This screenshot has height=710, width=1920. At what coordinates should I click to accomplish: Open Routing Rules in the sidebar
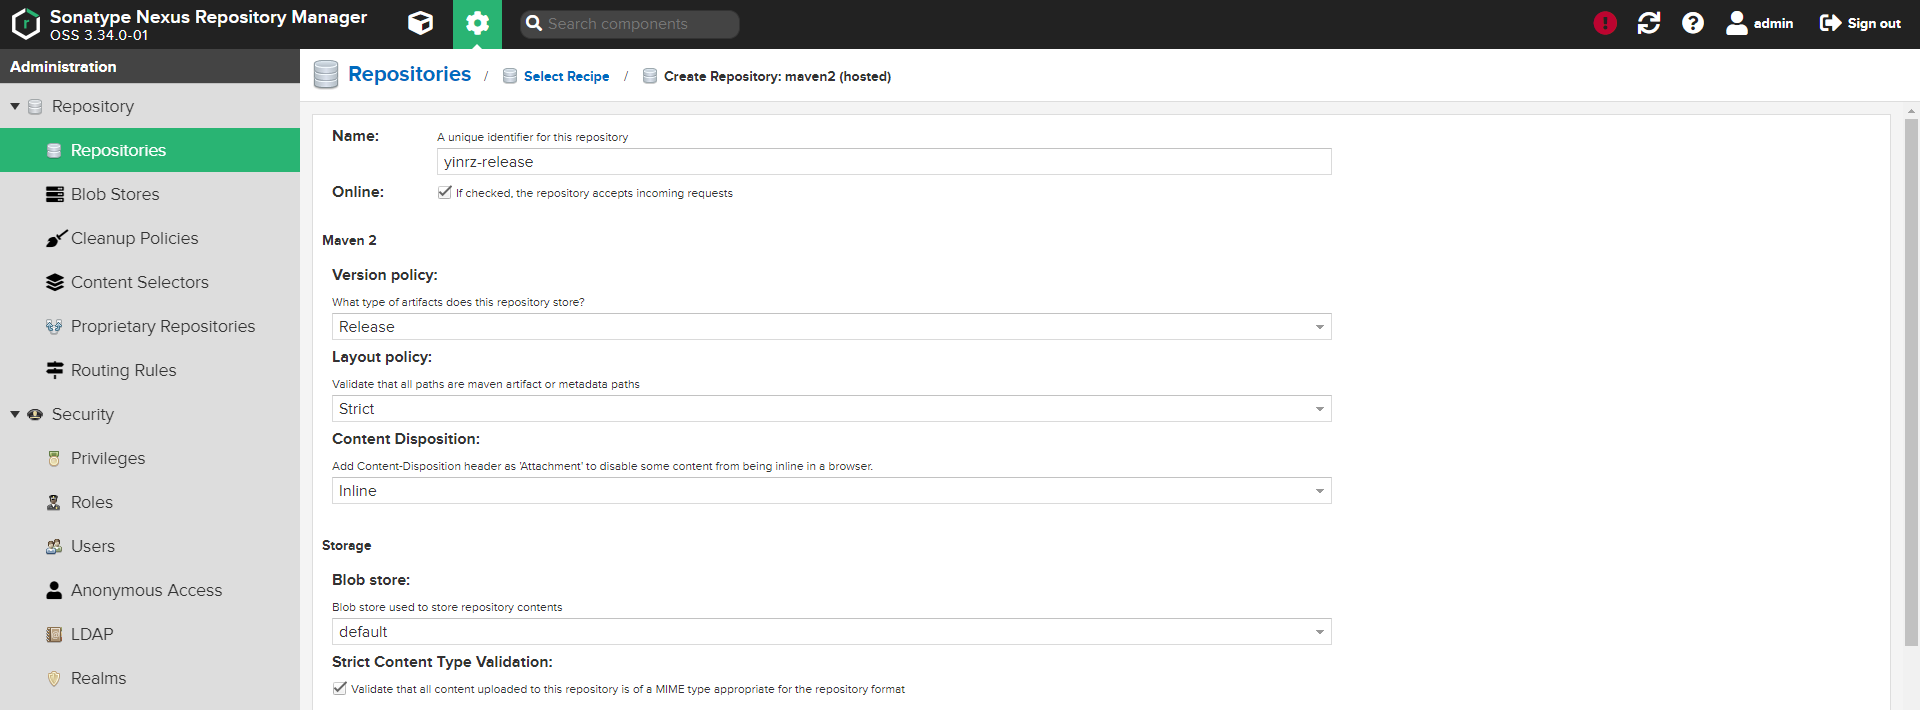[150, 370]
